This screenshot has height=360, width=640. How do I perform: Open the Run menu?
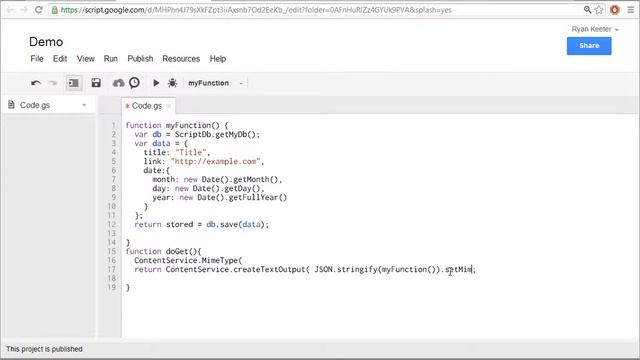pyautogui.click(x=111, y=59)
